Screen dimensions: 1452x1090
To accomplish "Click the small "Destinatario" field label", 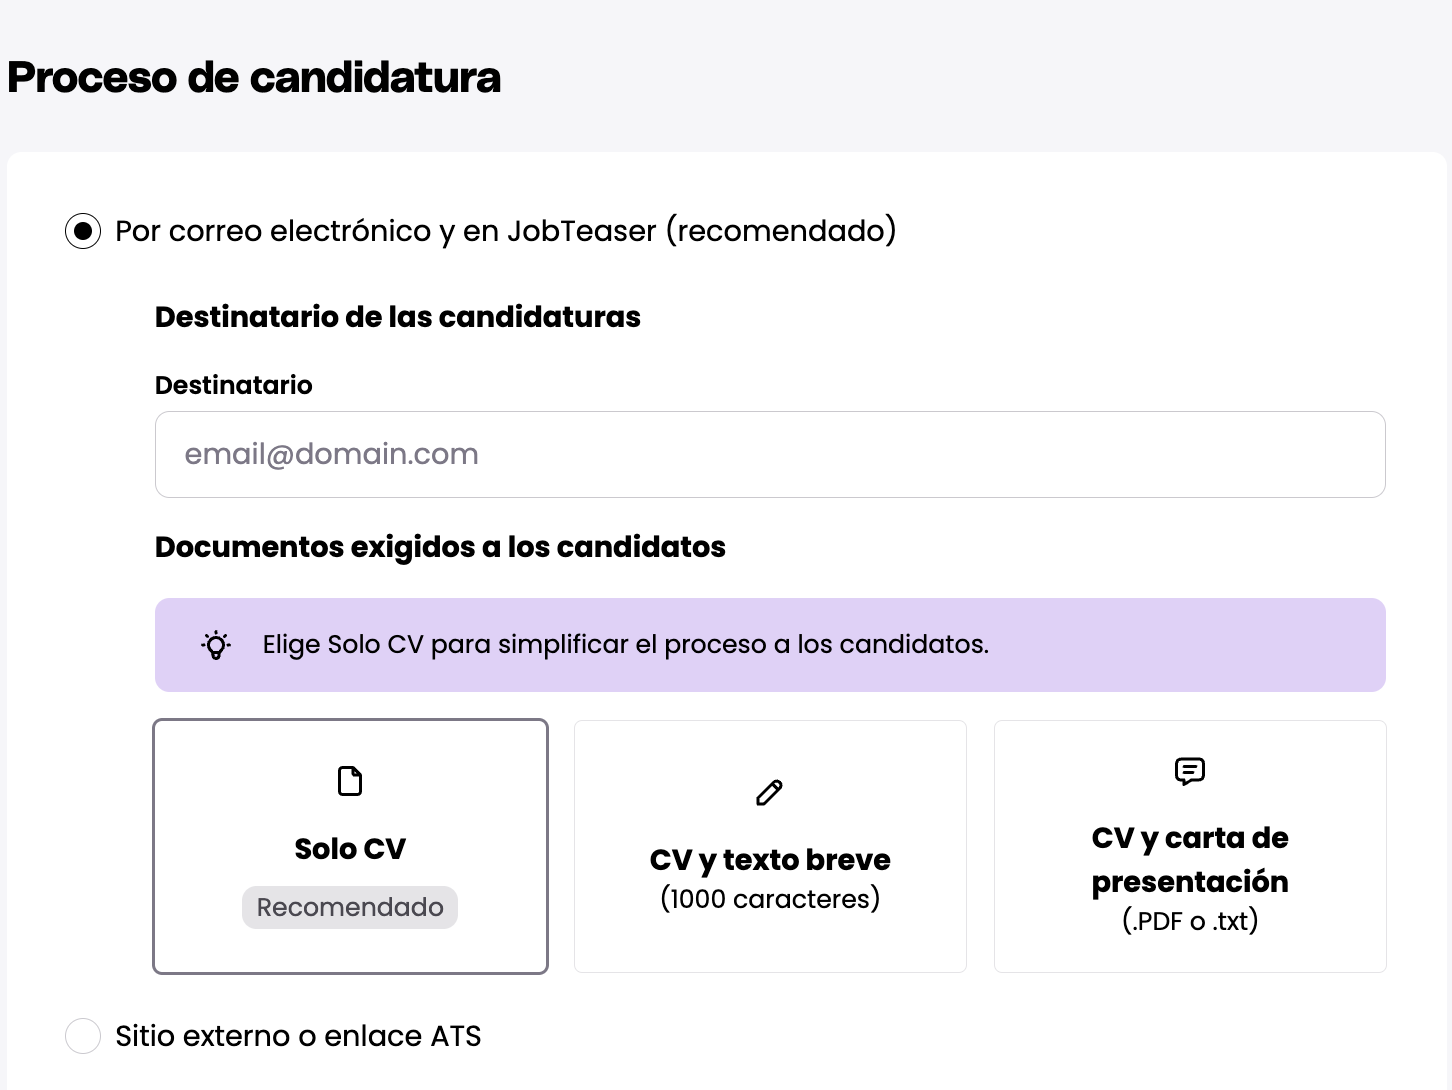I will (233, 385).
